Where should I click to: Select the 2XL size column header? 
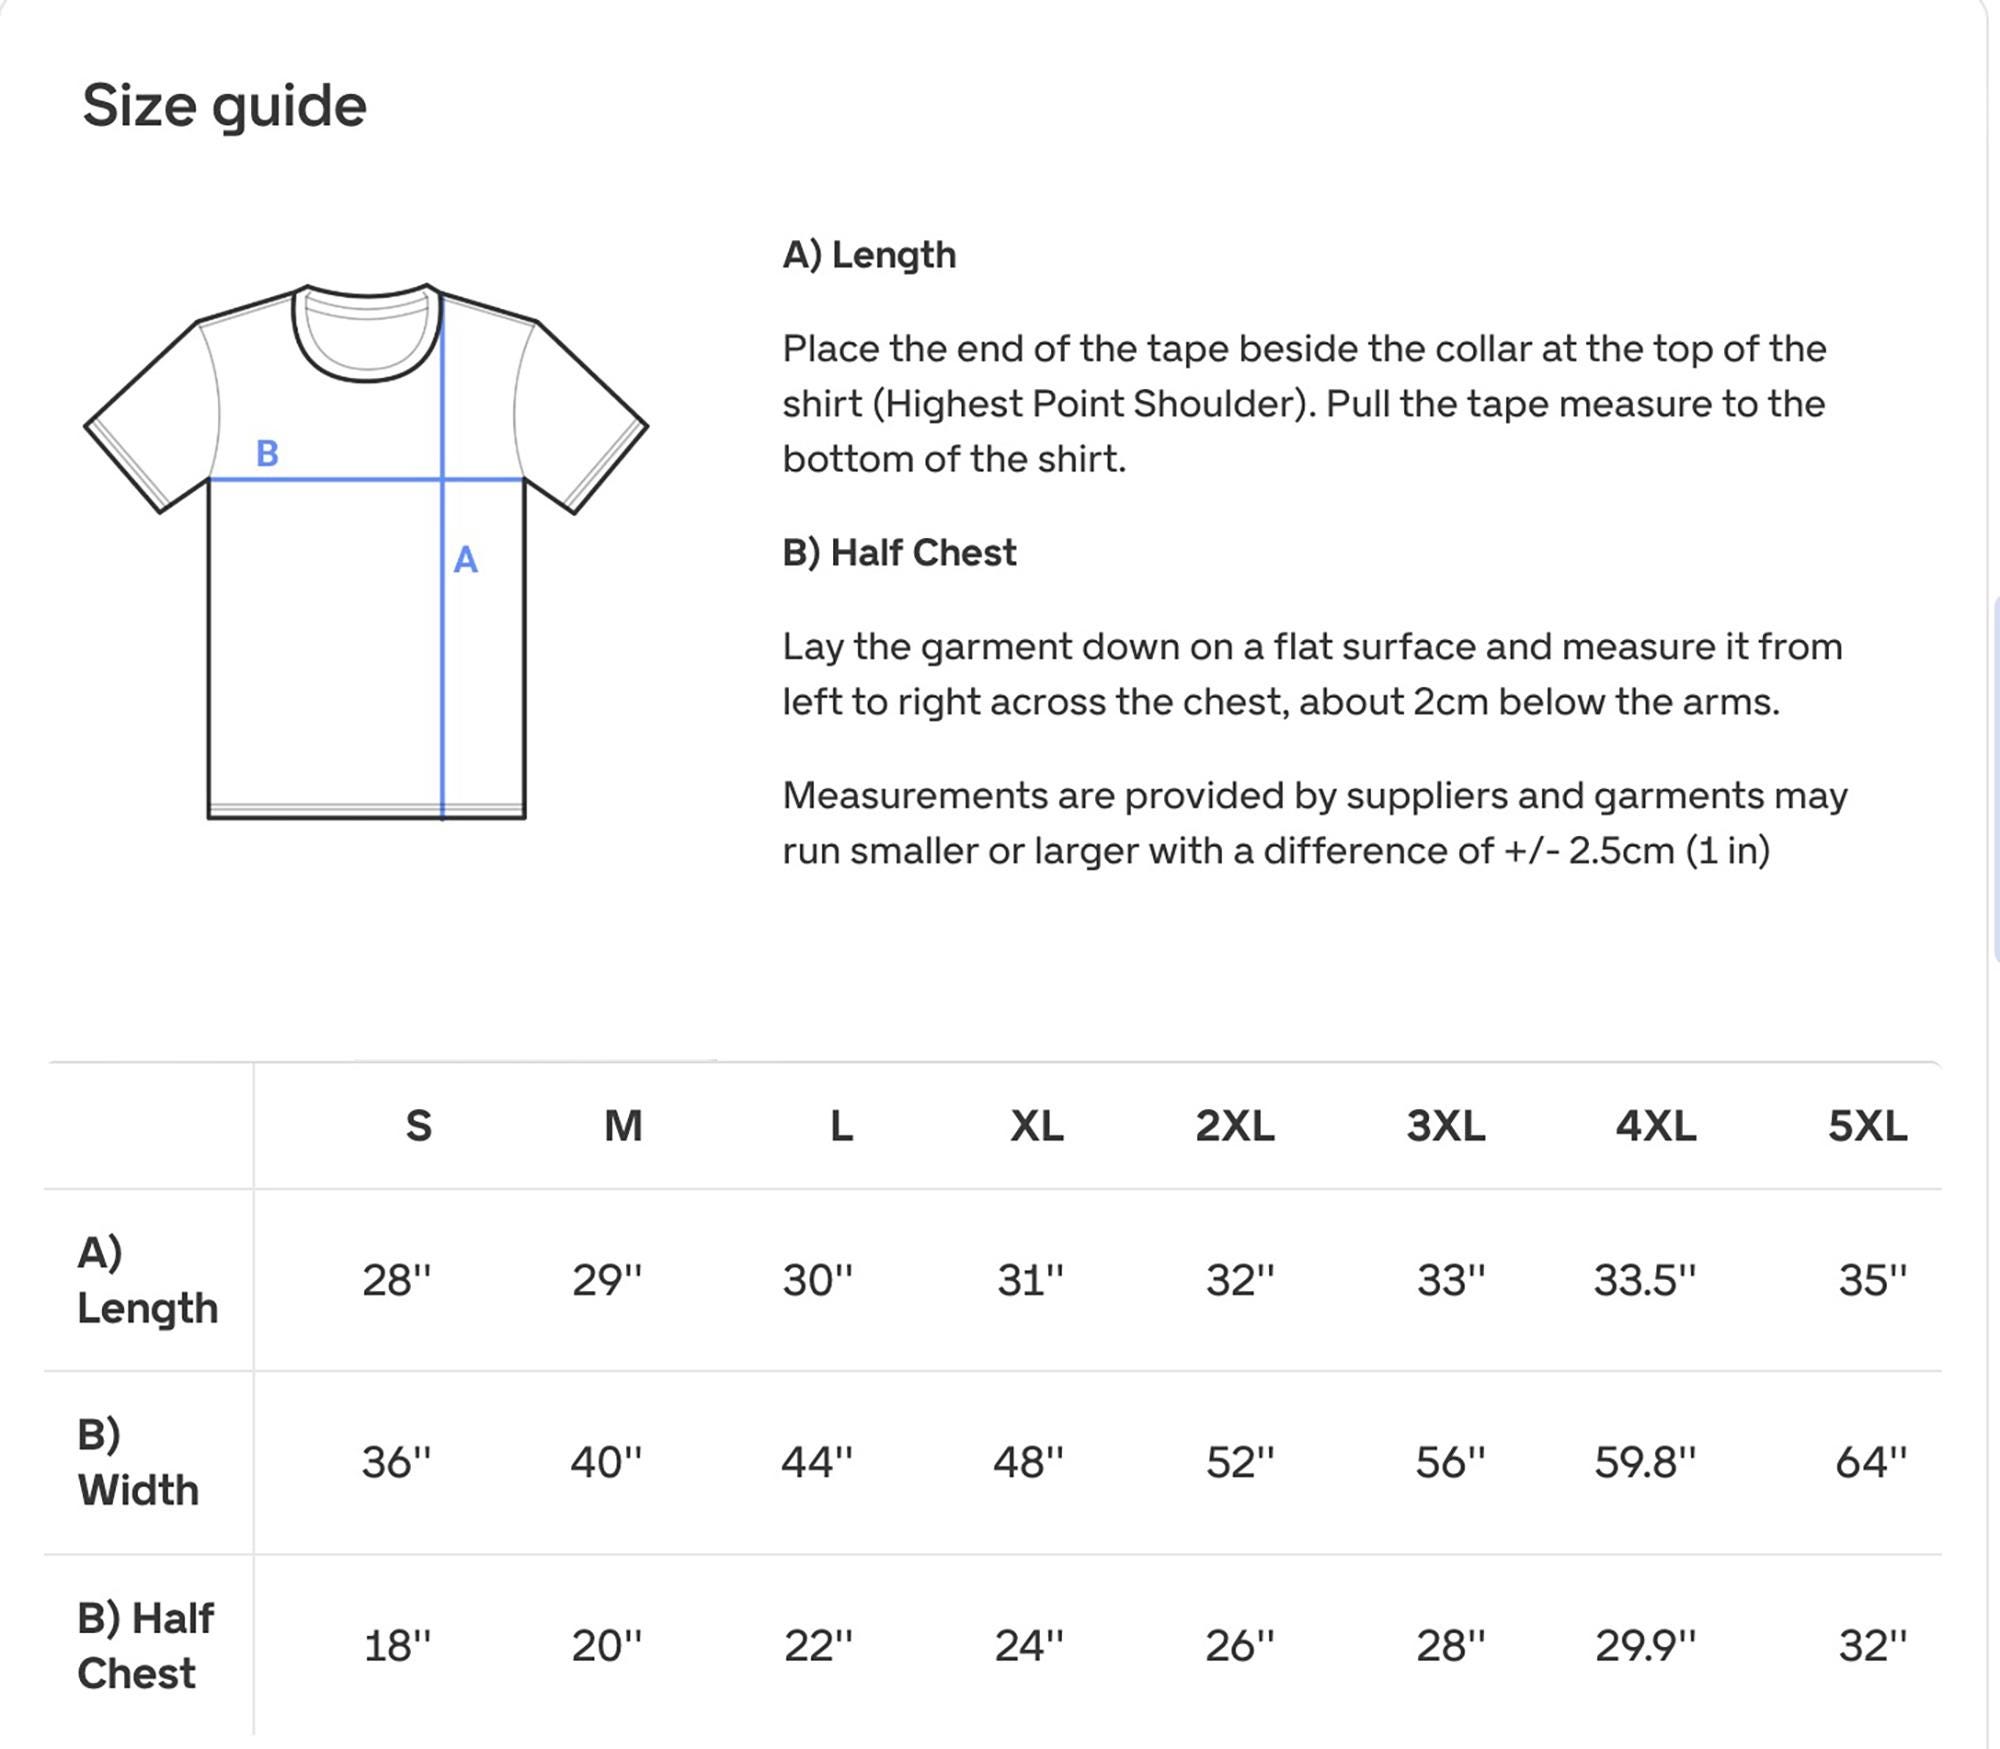(x=1235, y=1126)
